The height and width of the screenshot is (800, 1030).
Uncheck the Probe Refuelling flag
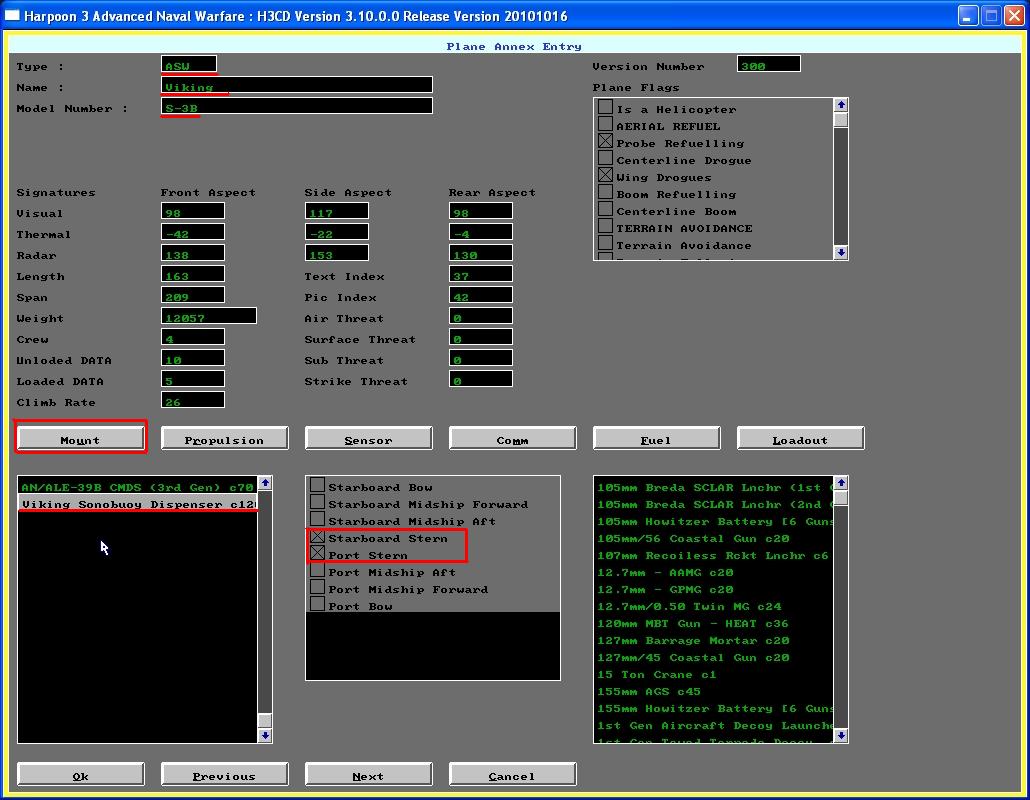click(x=605, y=141)
